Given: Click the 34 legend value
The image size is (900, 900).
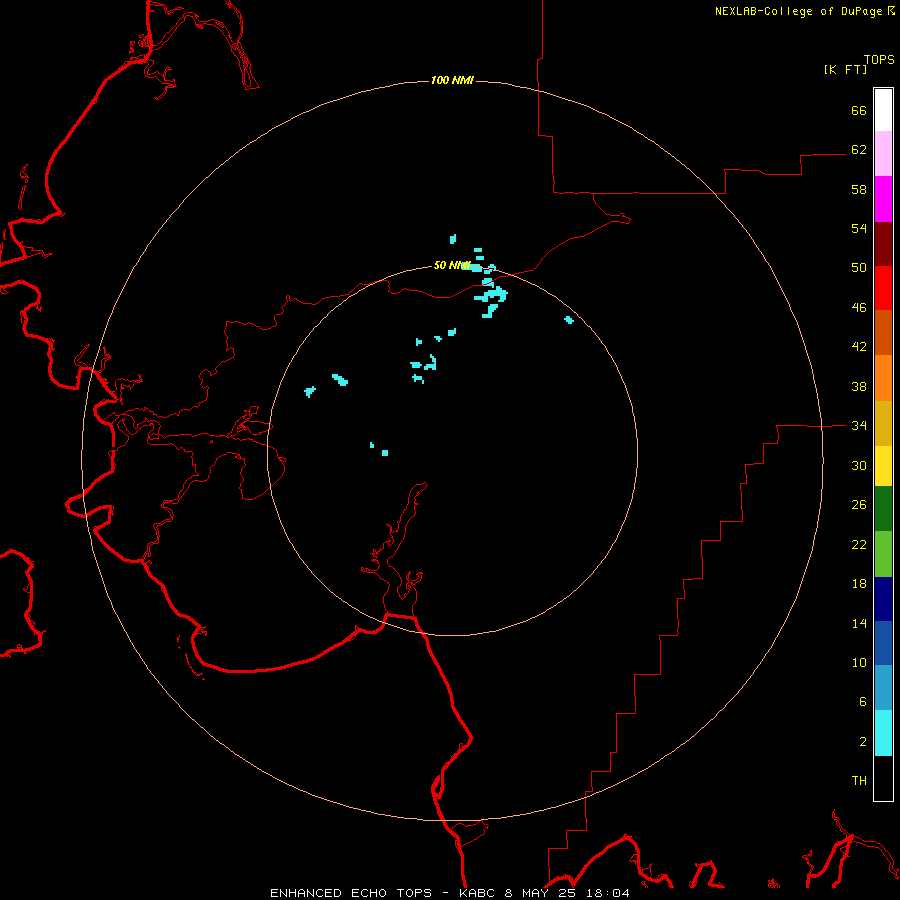Looking at the screenshot, I should (x=859, y=425).
